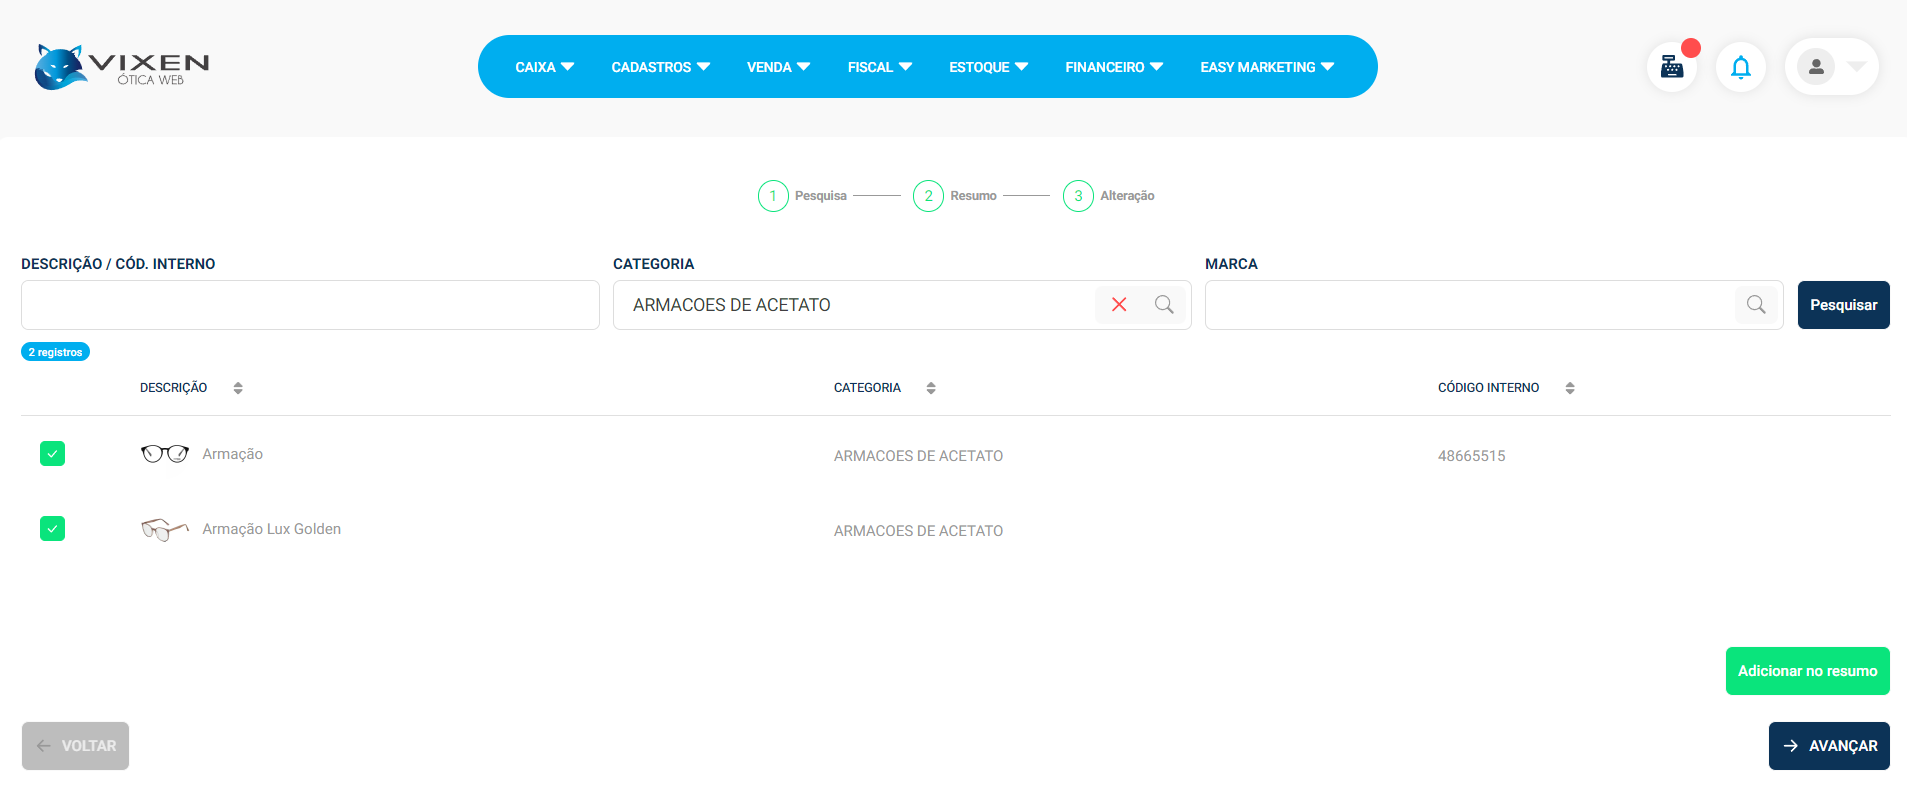Open the notifications bell

(x=1740, y=67)
